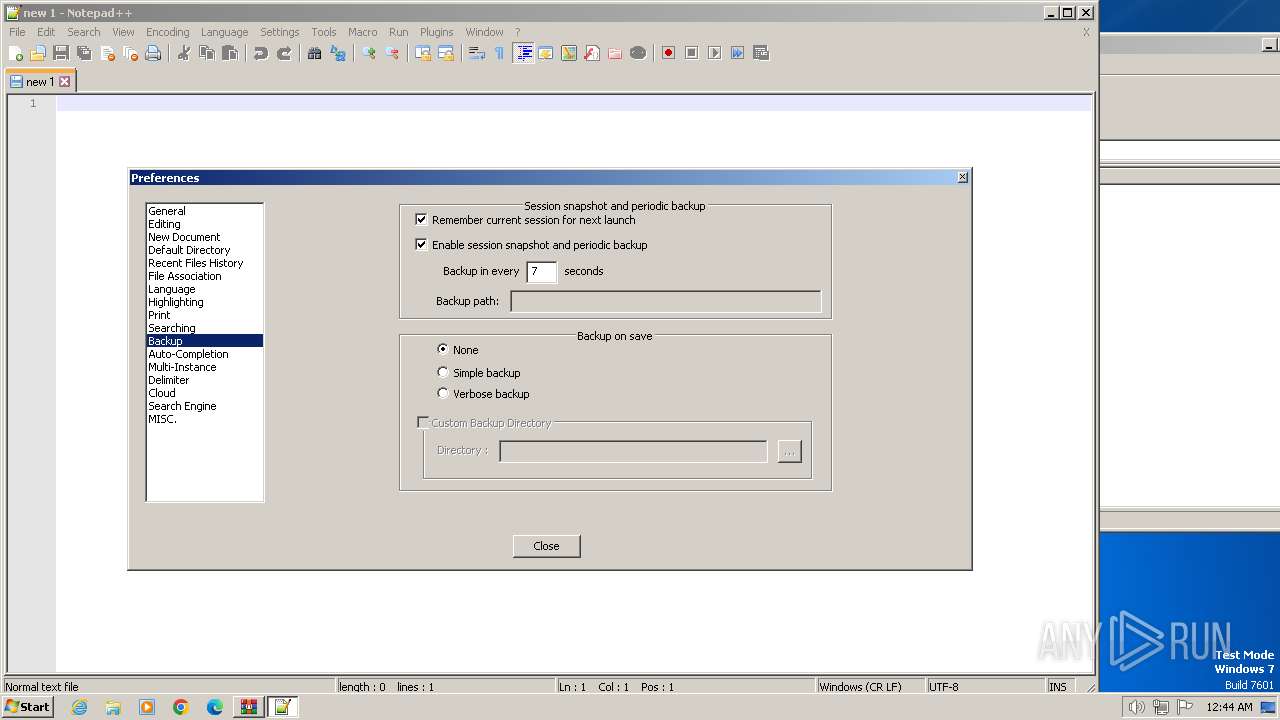Click the Start Recording macro icon

[x=668, y=53]
